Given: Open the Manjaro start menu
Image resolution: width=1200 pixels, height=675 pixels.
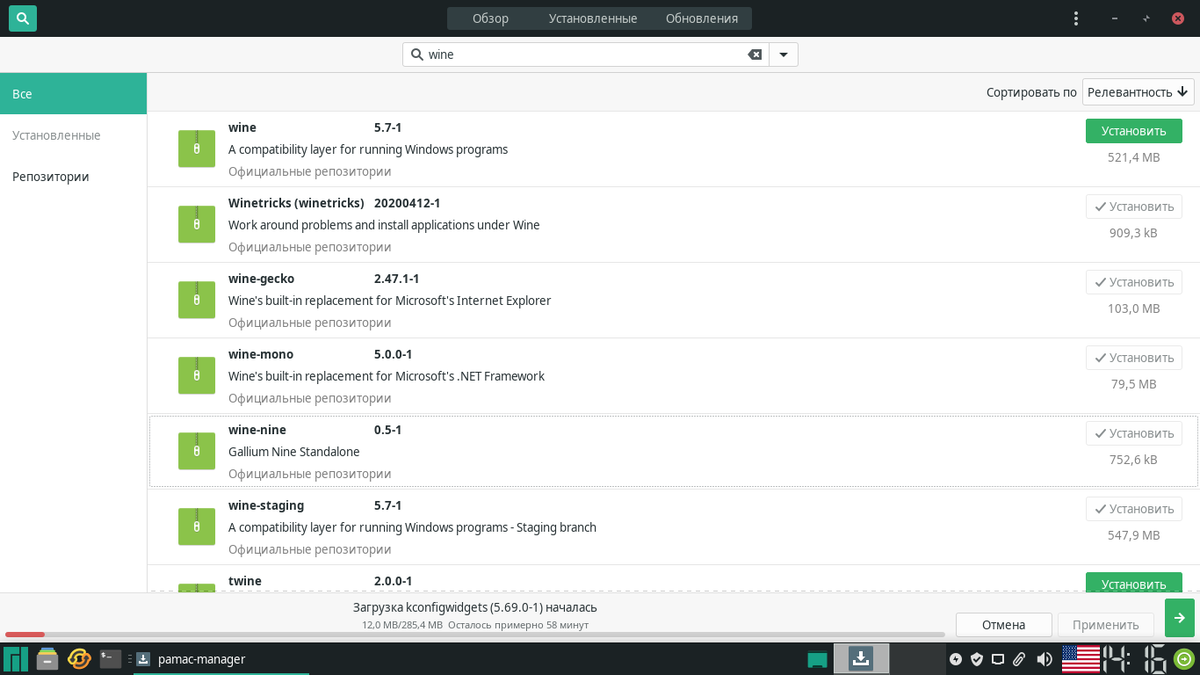Looking at the screenshot, I should [x=16, y=659].
